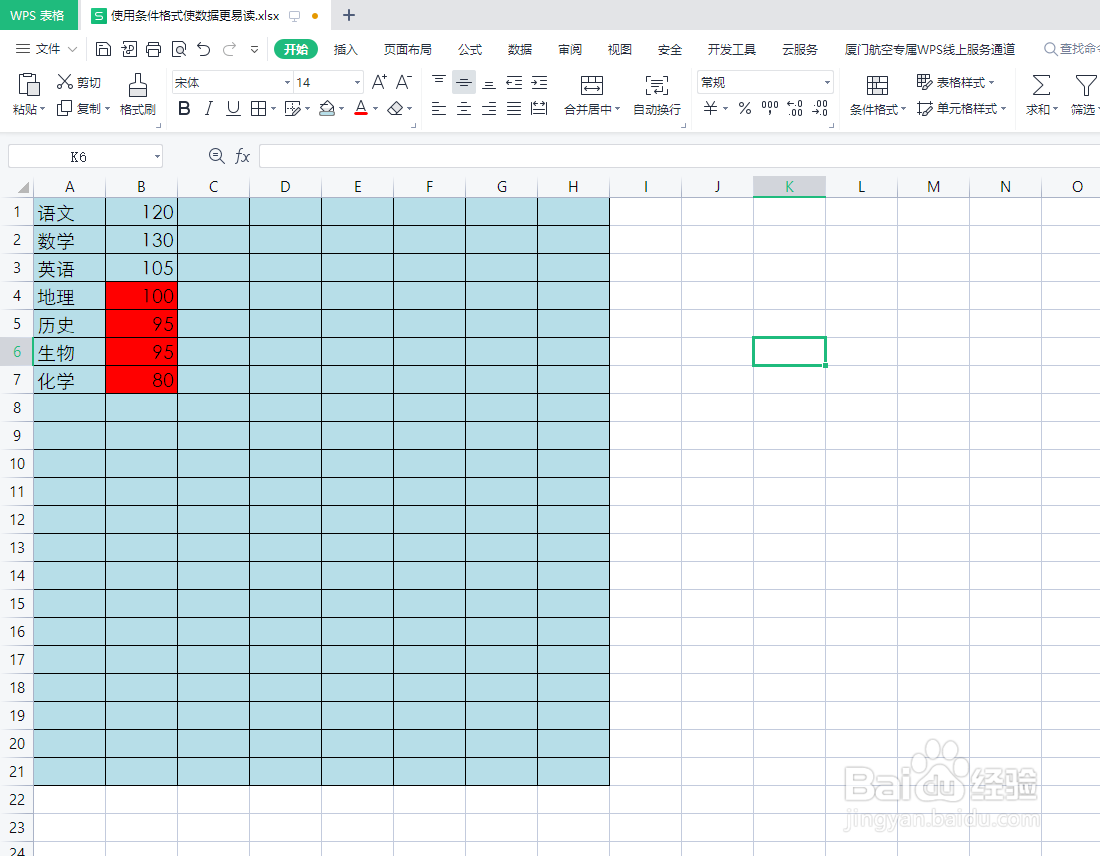
Task: Toggle Underline formatting
Action: tap(233, 108)
